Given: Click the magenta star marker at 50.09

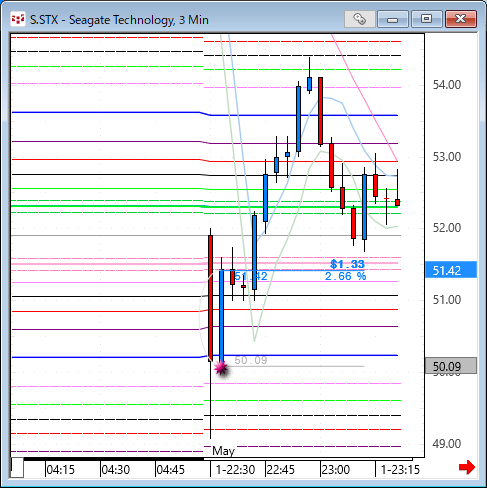Looking at the screenshot, I should tap(221, 368).
